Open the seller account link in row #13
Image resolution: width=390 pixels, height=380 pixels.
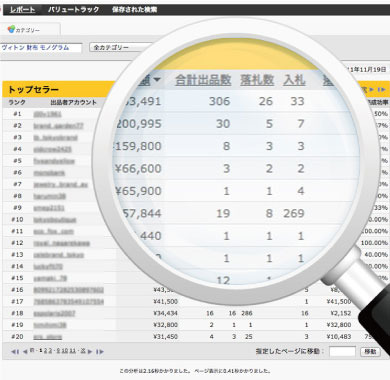(x=58, y=255)
